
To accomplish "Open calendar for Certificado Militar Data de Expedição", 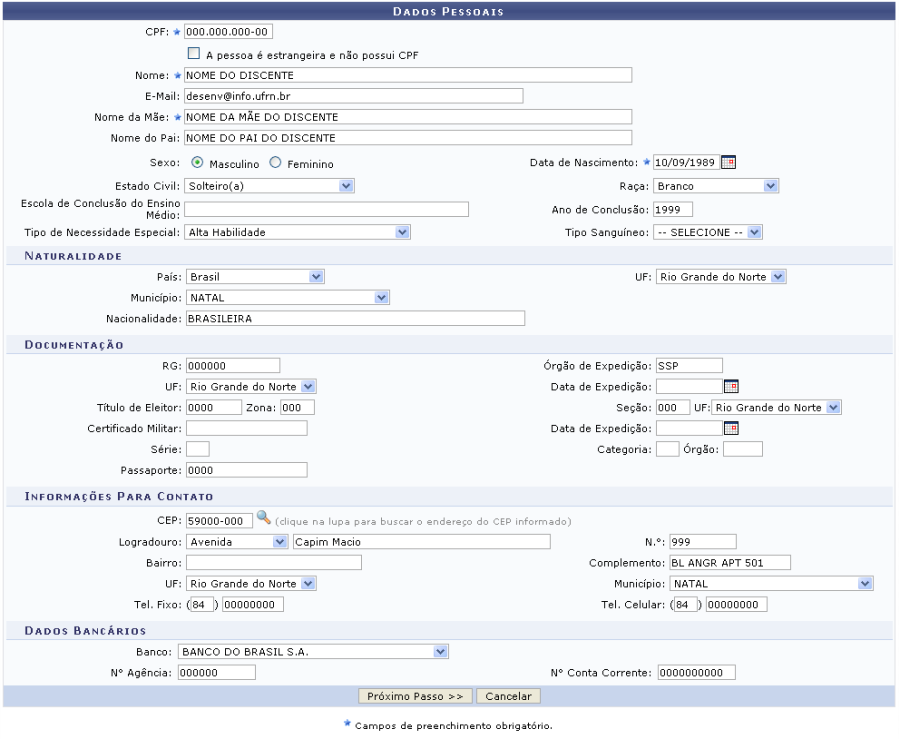I will pos(730,428).
